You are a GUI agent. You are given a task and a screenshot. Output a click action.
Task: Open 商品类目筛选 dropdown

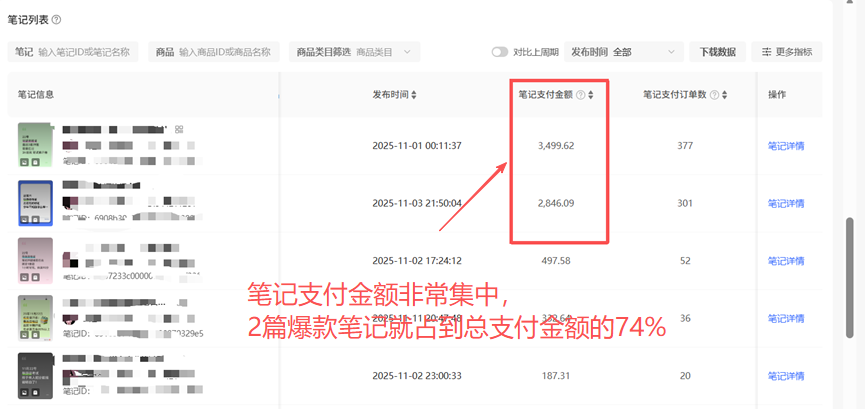pyautogui.click(x=355, y=52)
